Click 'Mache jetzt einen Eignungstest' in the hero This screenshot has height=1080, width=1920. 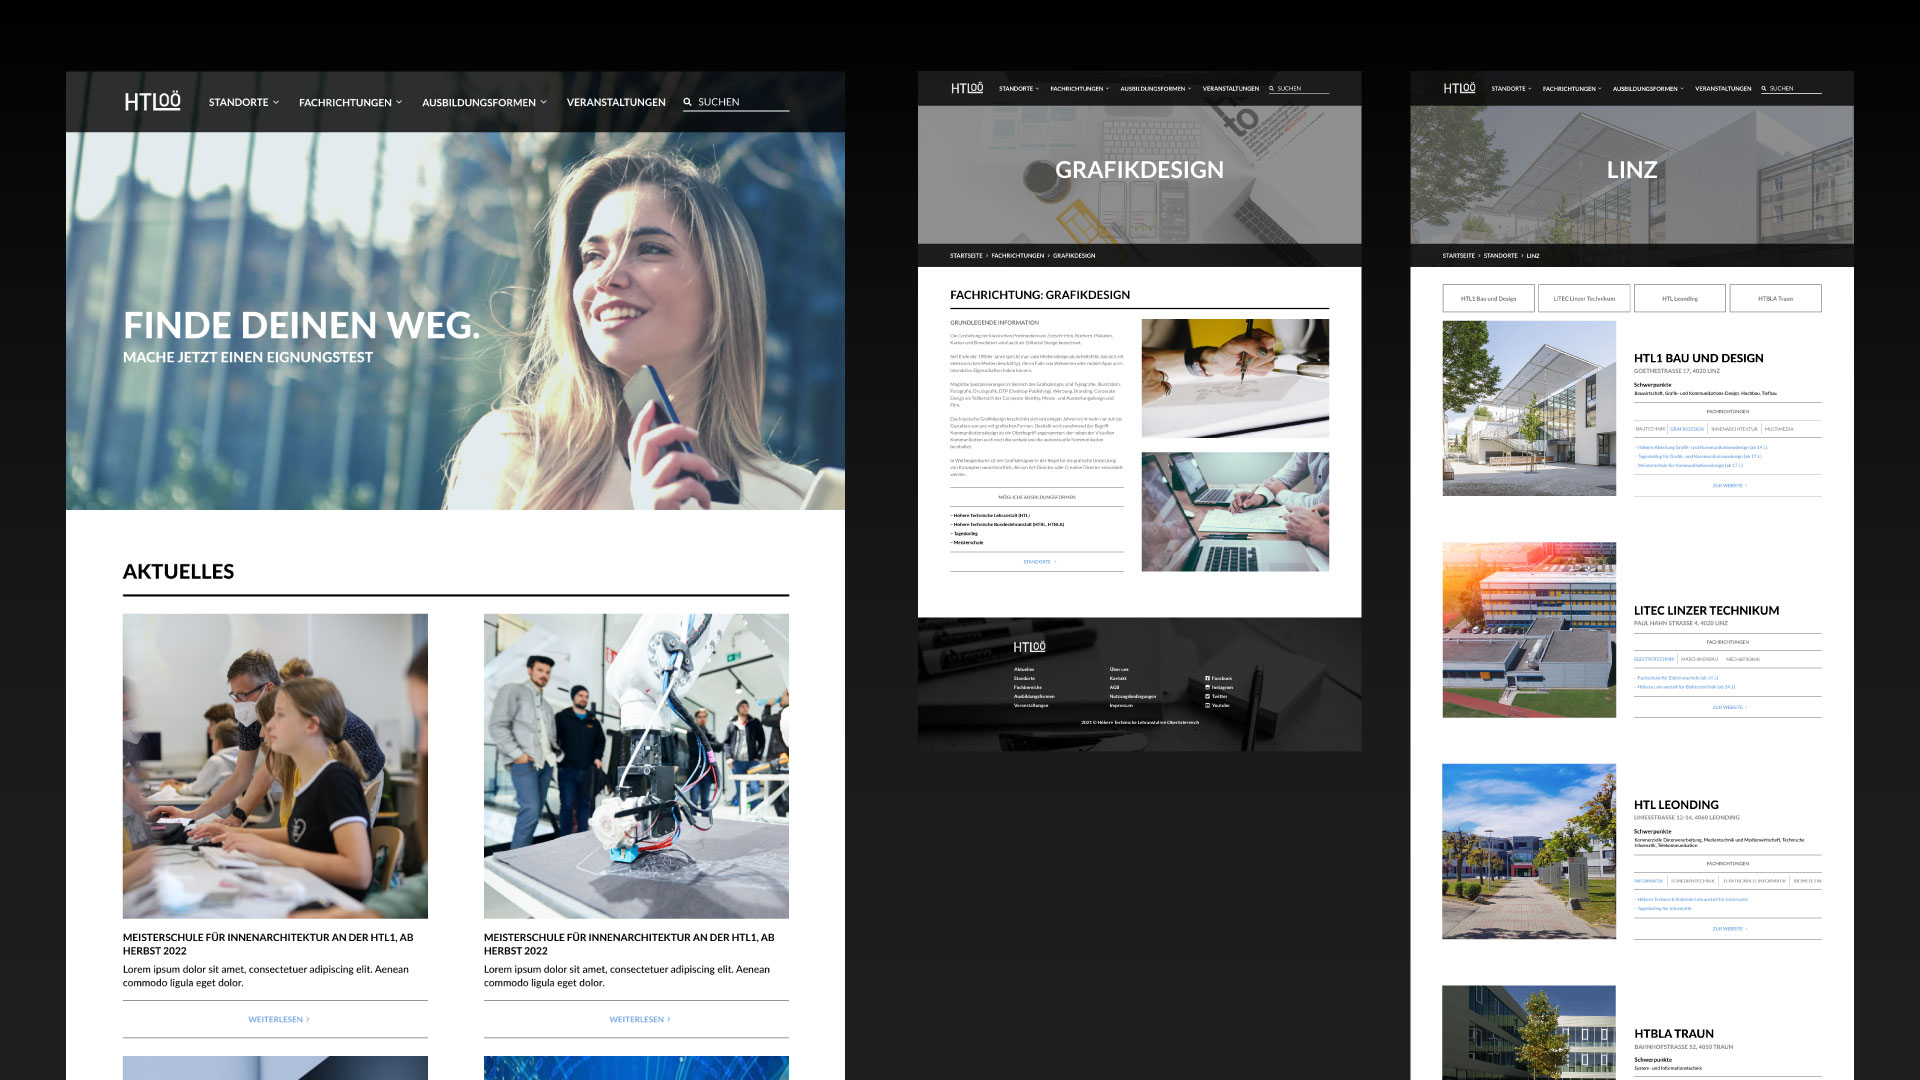248,357
